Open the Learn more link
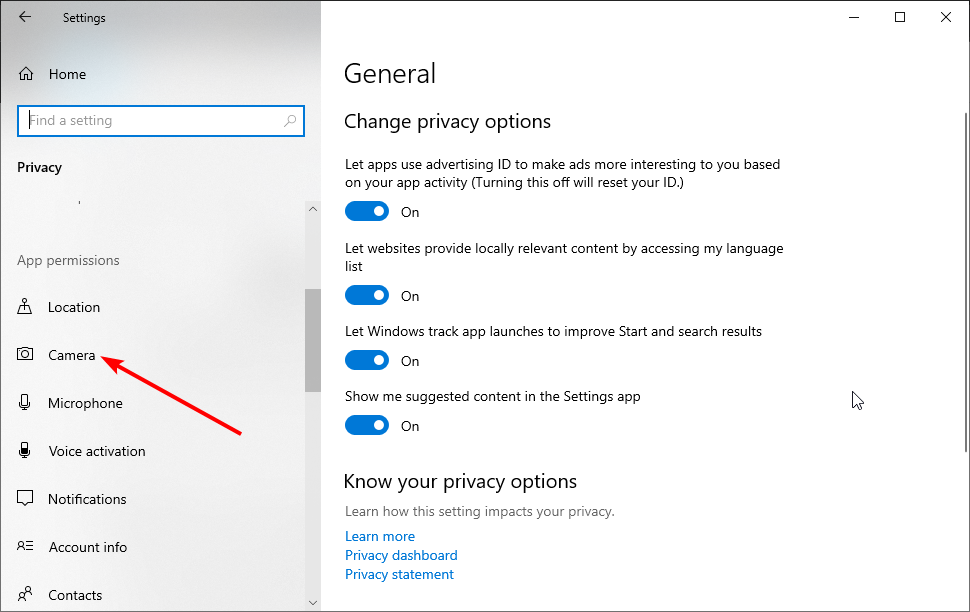The image size is (970, 612). coord(380,536)
